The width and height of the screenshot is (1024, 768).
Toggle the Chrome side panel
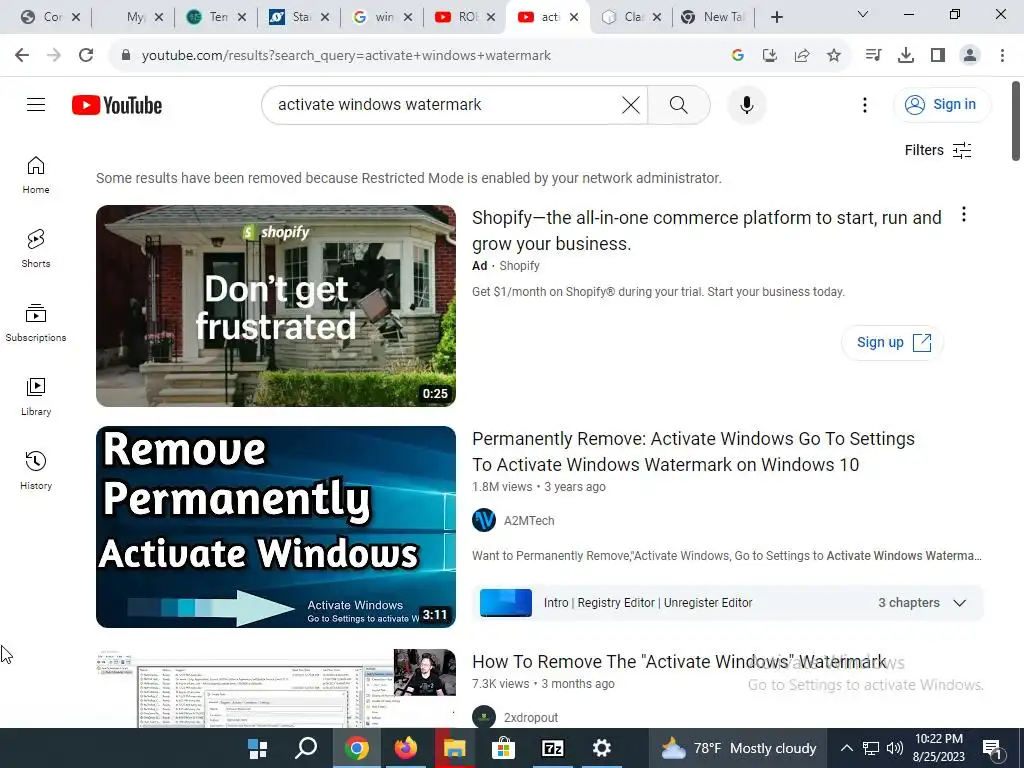point(938,56)
